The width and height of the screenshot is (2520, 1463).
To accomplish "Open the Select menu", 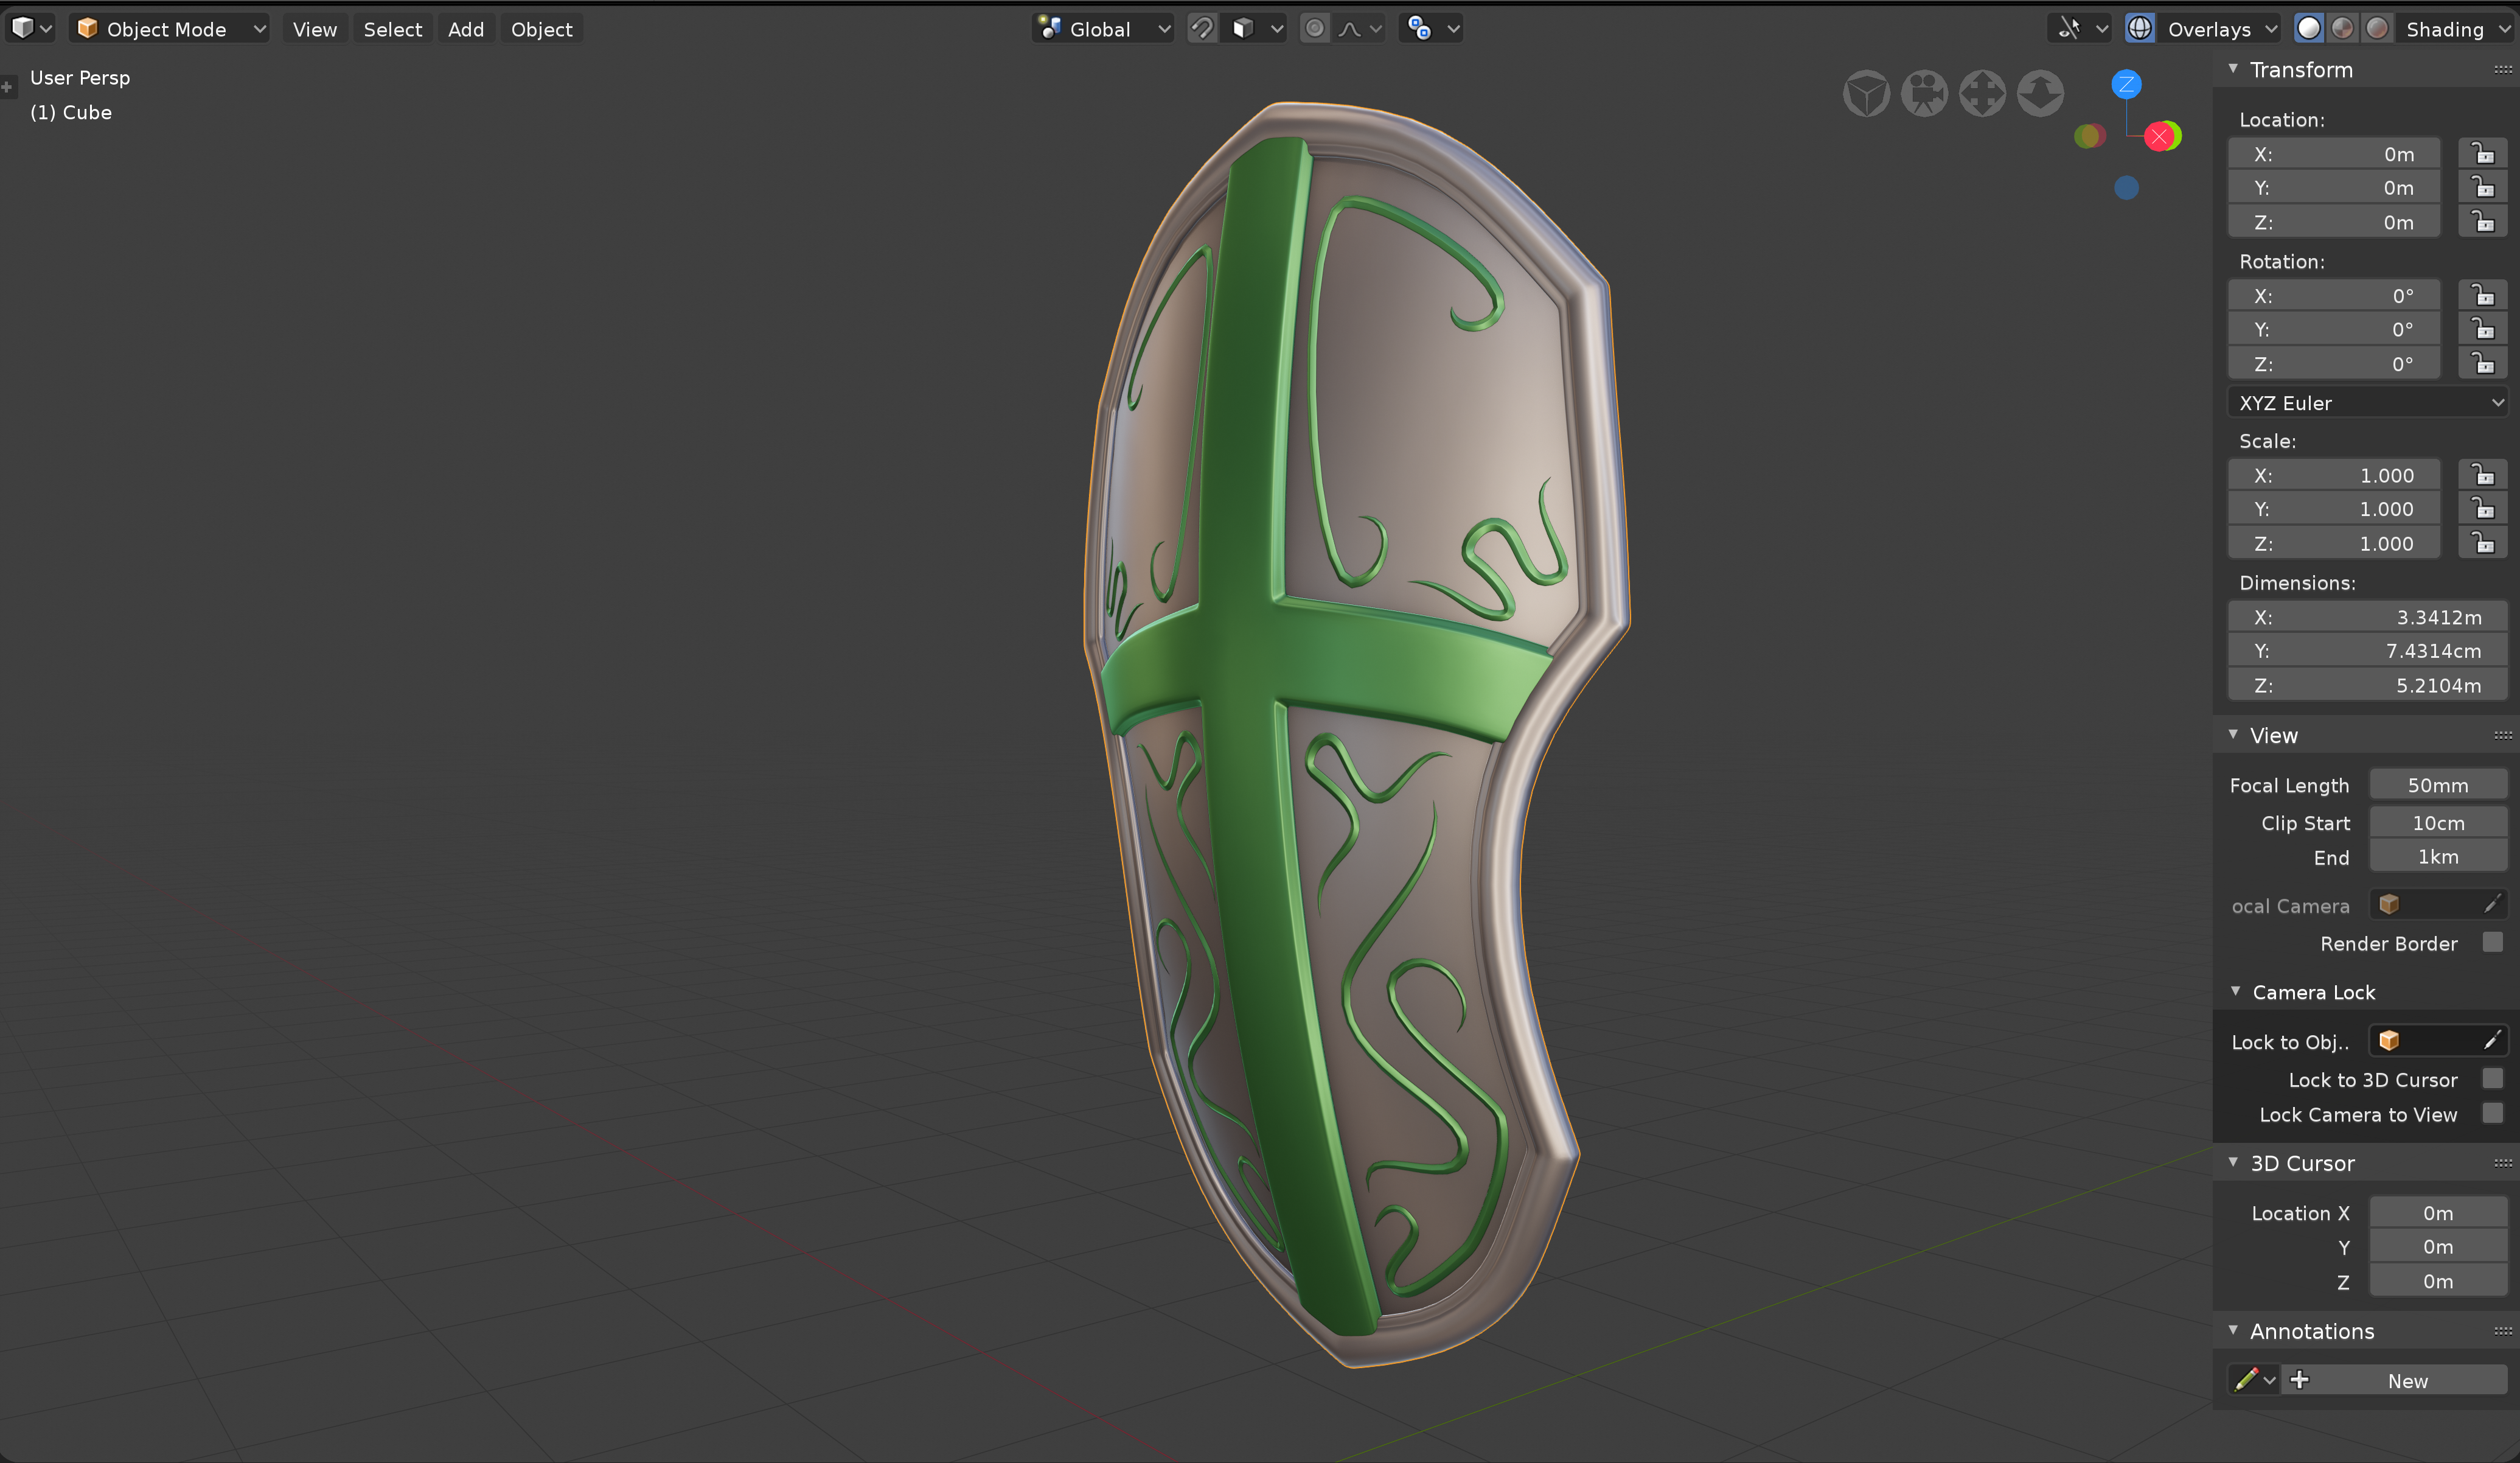I will tap(392, 29).
